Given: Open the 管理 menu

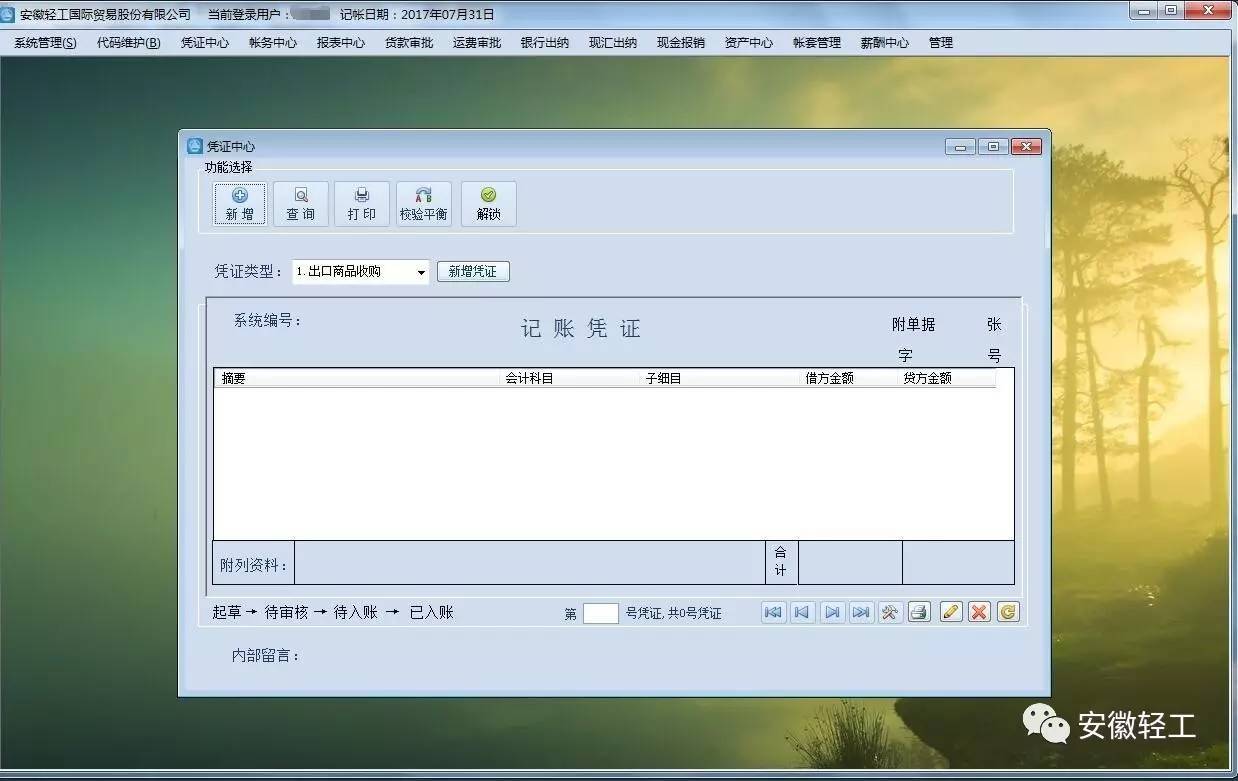Looking at the screenshot, I should (x=941, y=43).
